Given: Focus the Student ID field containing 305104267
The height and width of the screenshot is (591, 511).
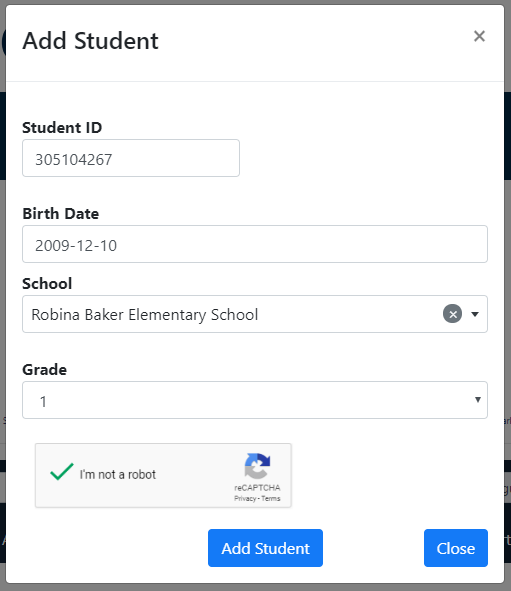Looking at the screenshot, I should point(131,158).
